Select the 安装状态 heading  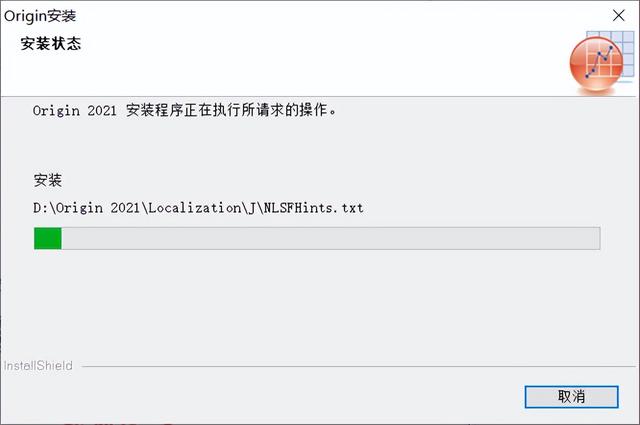click(51, 43)
